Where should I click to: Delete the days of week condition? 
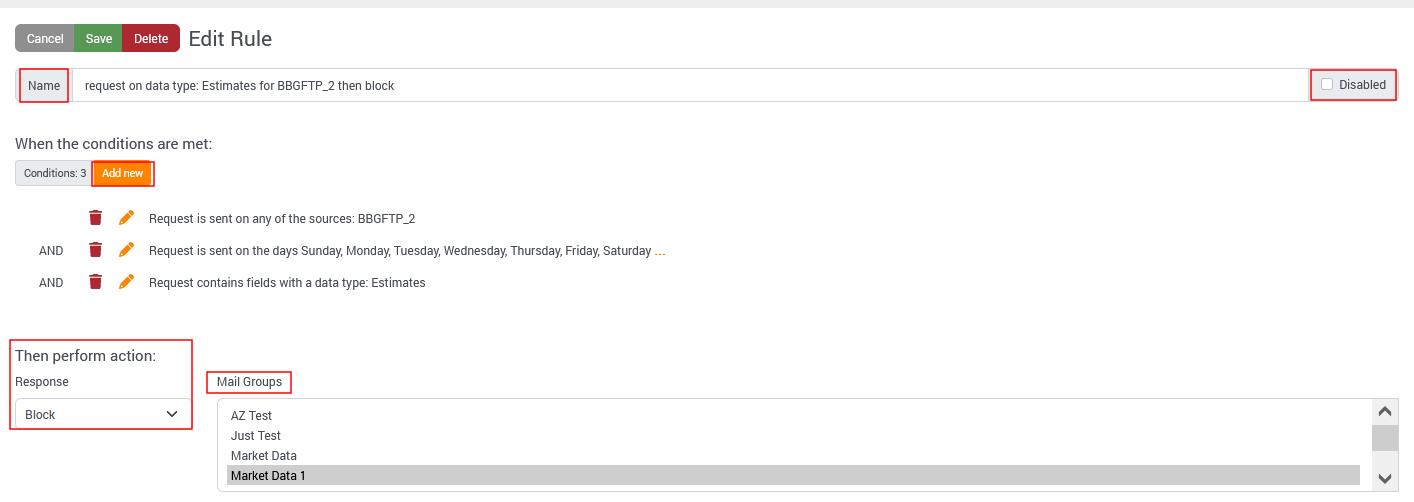(x=95, y=250)
